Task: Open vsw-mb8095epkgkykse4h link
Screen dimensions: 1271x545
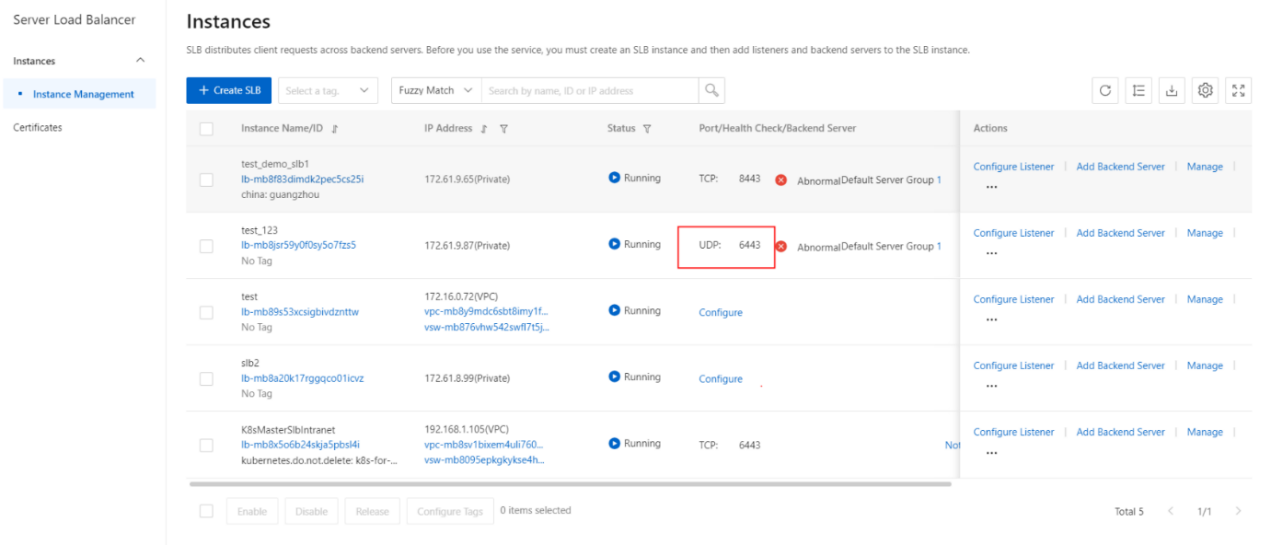Action: coord(485,460)
